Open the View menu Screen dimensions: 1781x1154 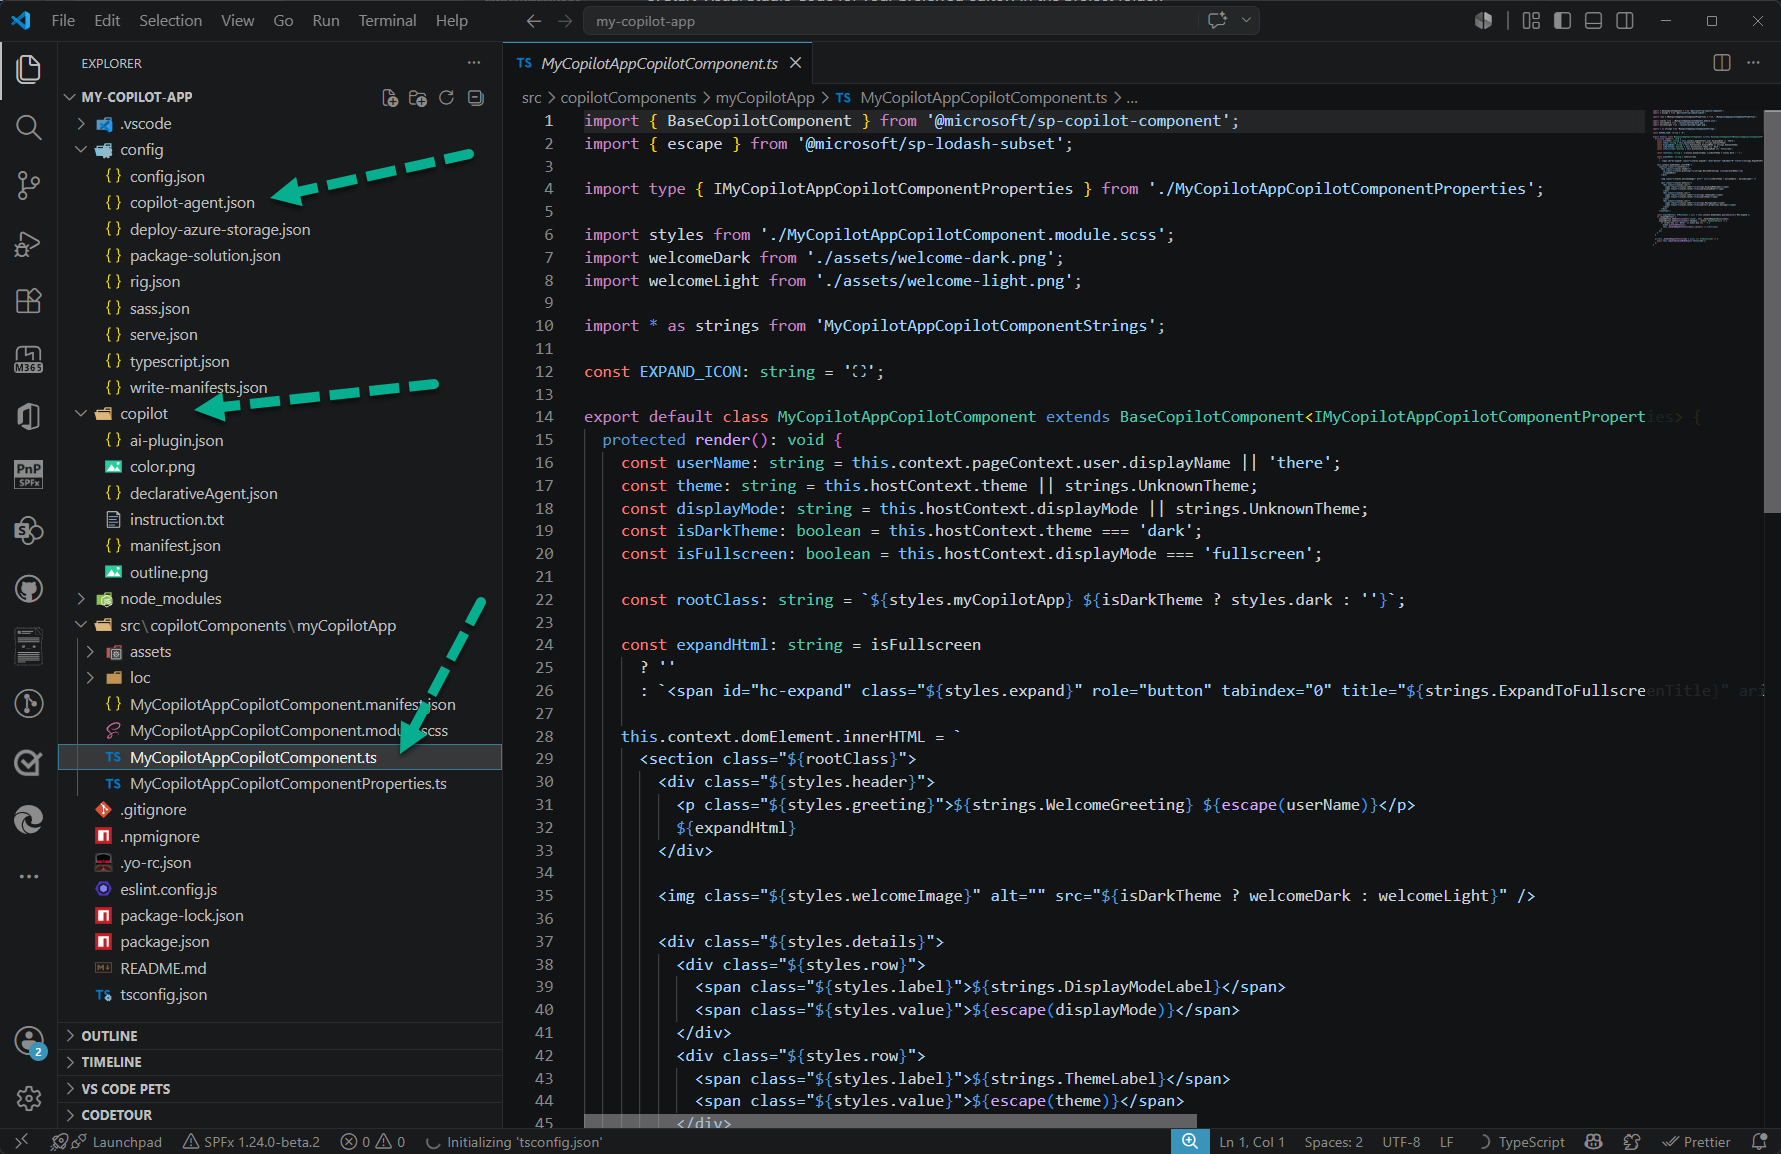coord(237,20)
